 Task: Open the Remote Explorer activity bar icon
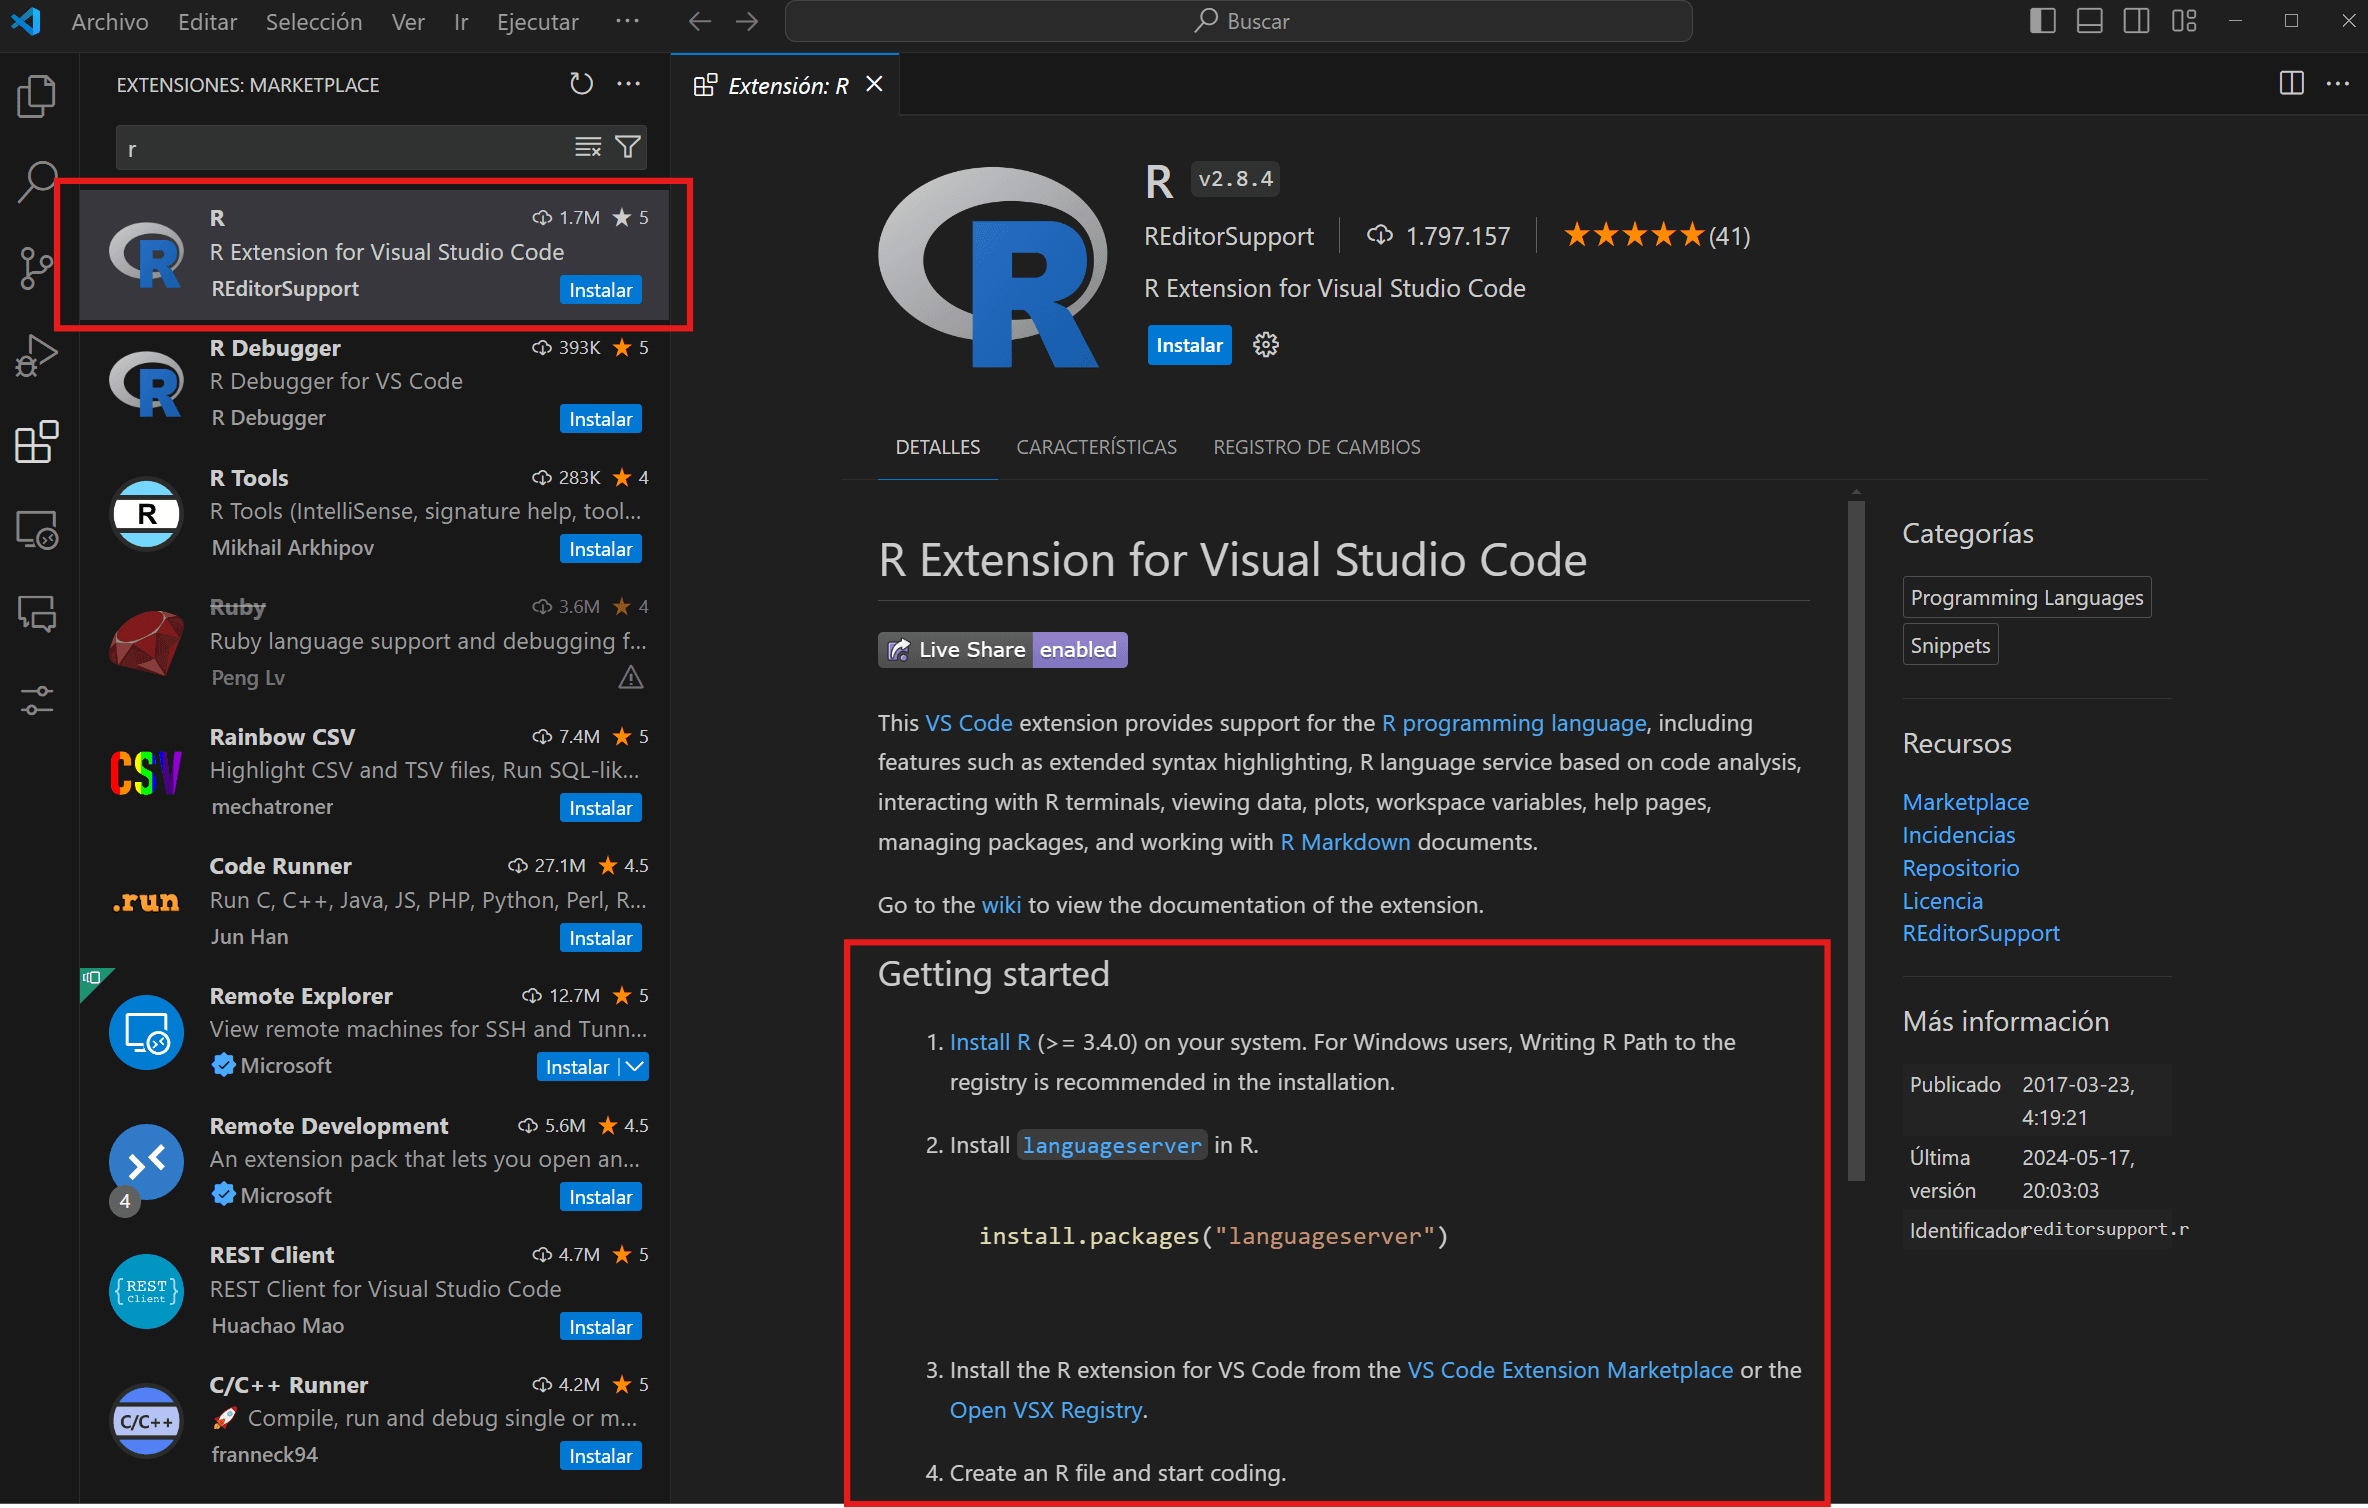[x=37, y=529]
